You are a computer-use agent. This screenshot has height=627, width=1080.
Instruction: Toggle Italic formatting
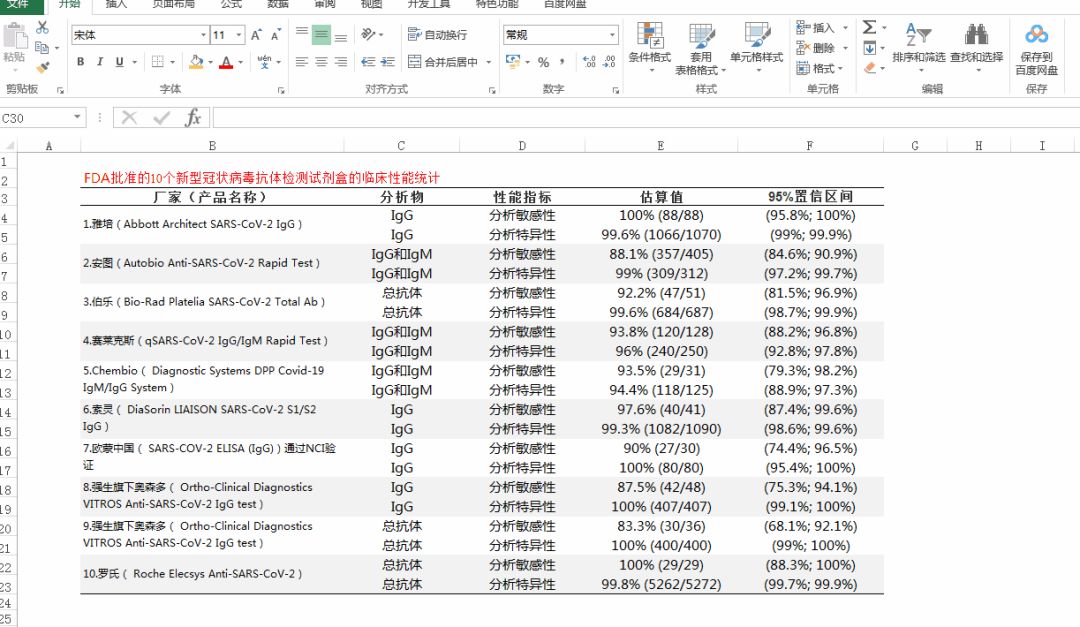99,62
